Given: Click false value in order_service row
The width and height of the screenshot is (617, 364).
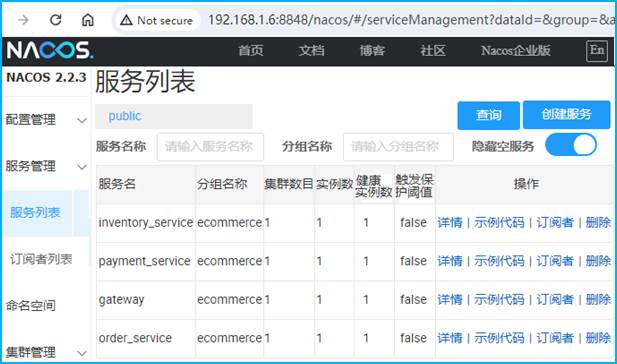Looking at the screenshot, I should tap(414, 338).
